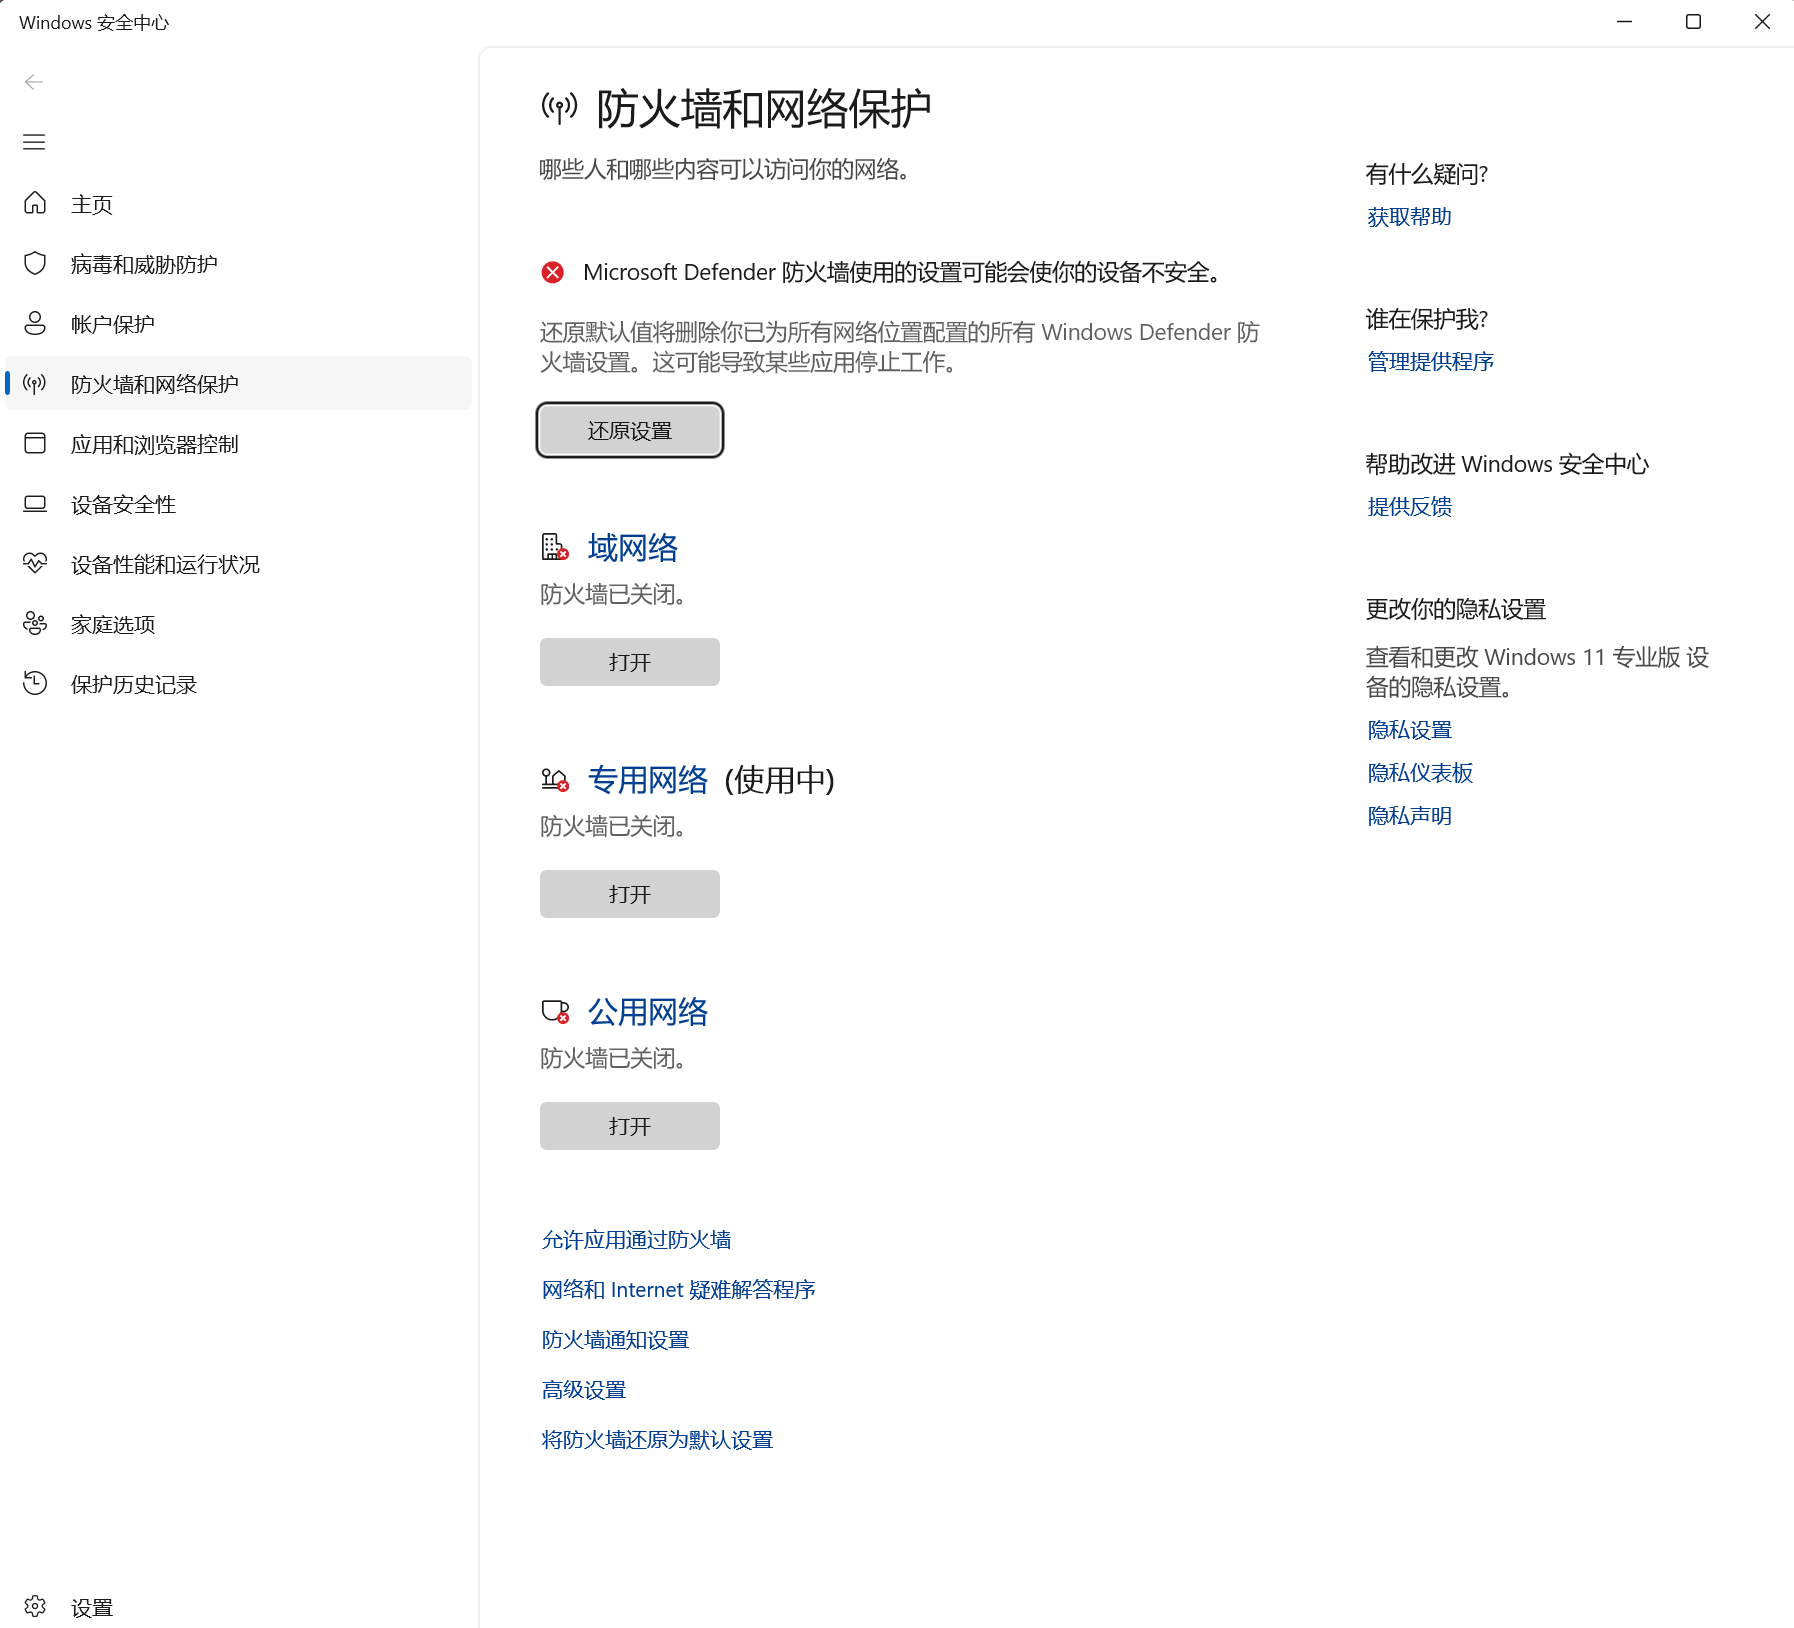Viewport: 1794px width, 1628px height.
Task: Turn on the private network firewall
Action: [629, 894]
